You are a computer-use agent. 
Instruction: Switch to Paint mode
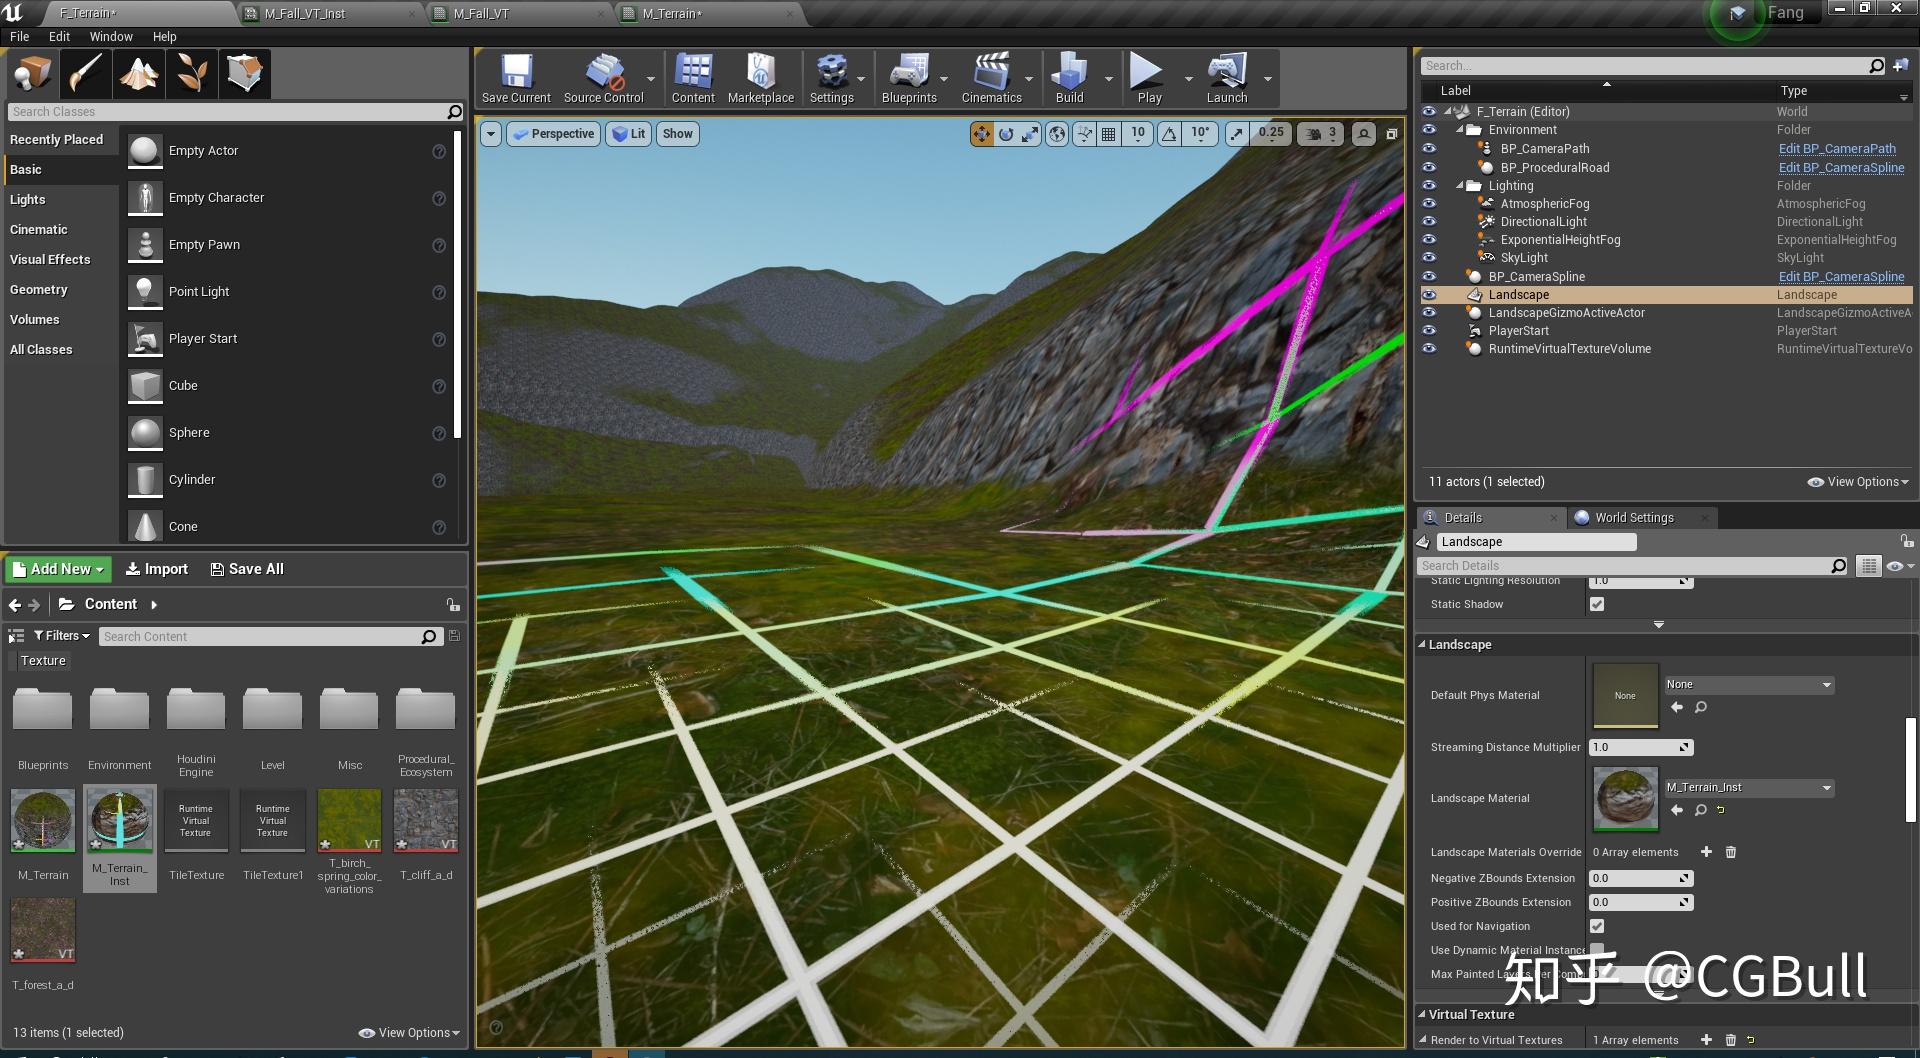86,73
